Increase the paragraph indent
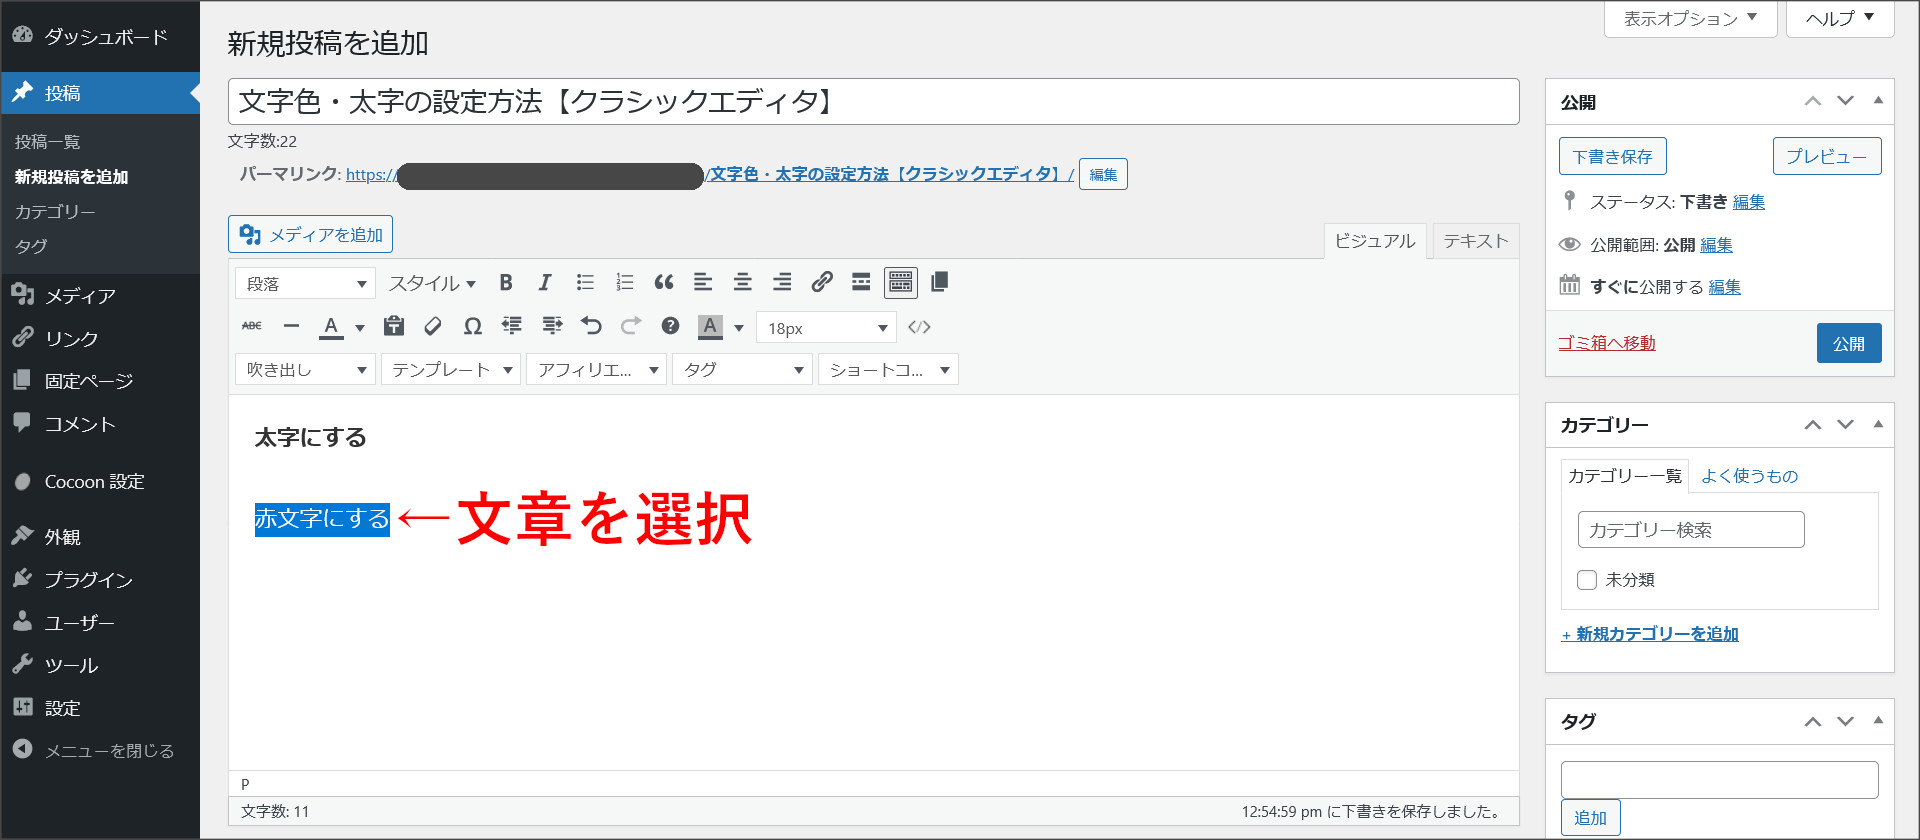The image size is (1920, 840). coord(552,326)
